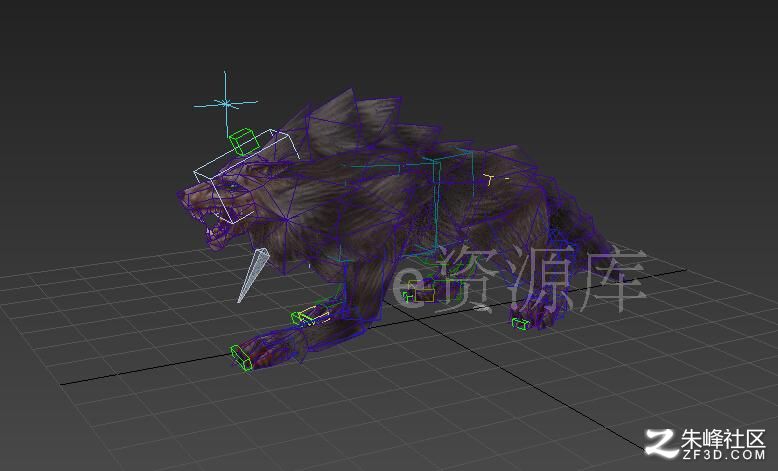Viewport: 778px width, 471px height.
Task: Select the grey cone object below the wolf's jaw
Action: 253,275
